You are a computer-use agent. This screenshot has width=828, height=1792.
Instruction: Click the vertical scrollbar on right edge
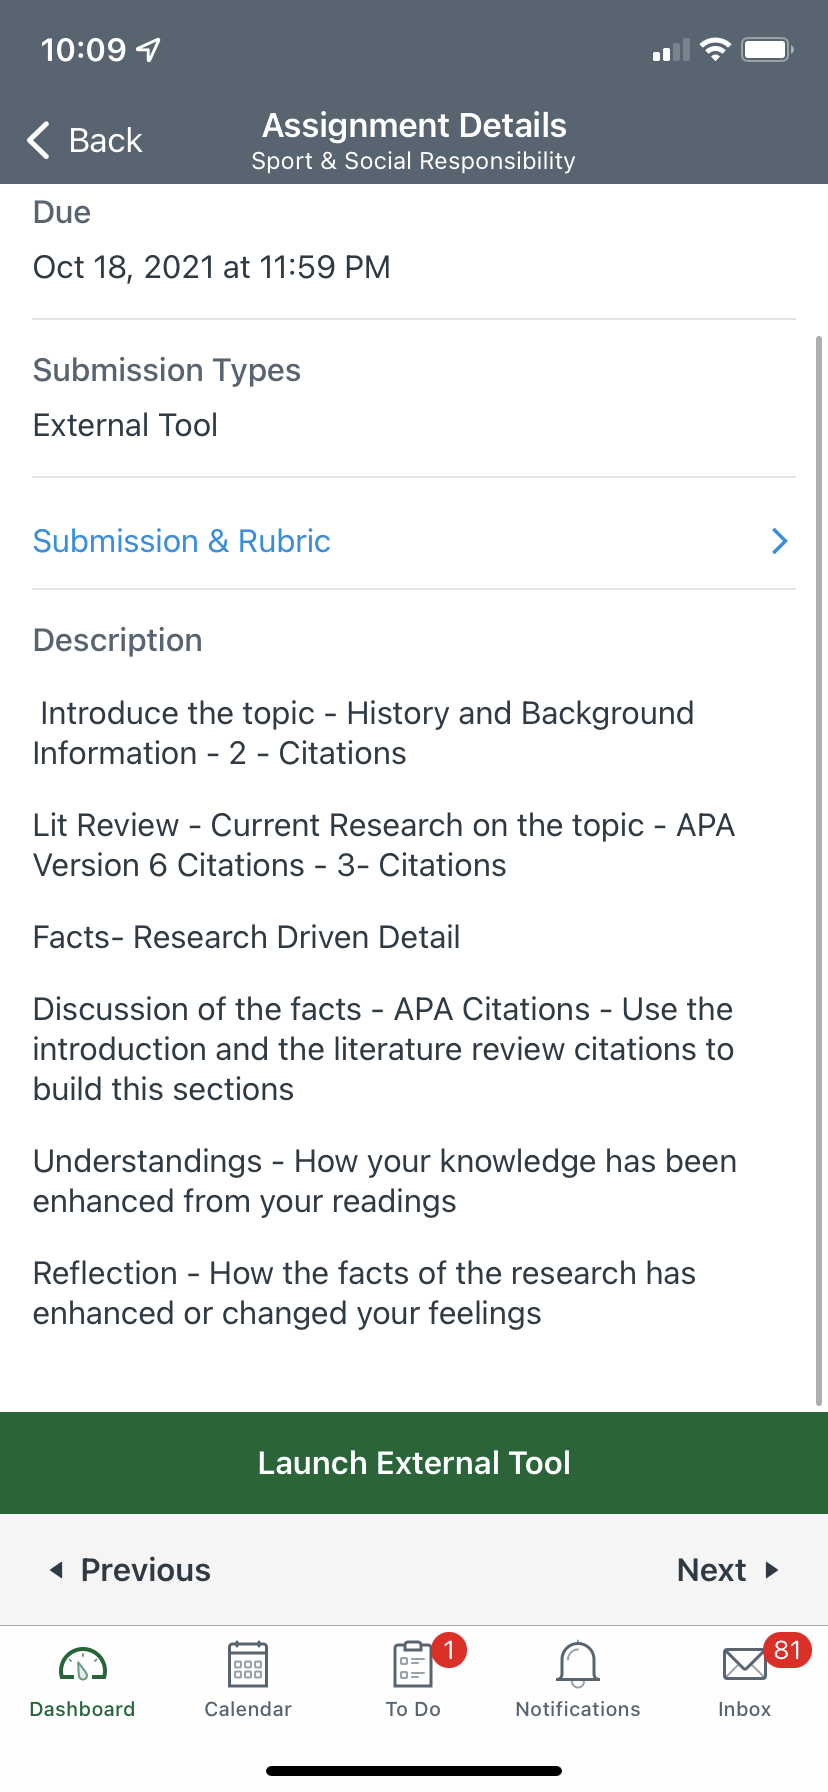(820, 870)
